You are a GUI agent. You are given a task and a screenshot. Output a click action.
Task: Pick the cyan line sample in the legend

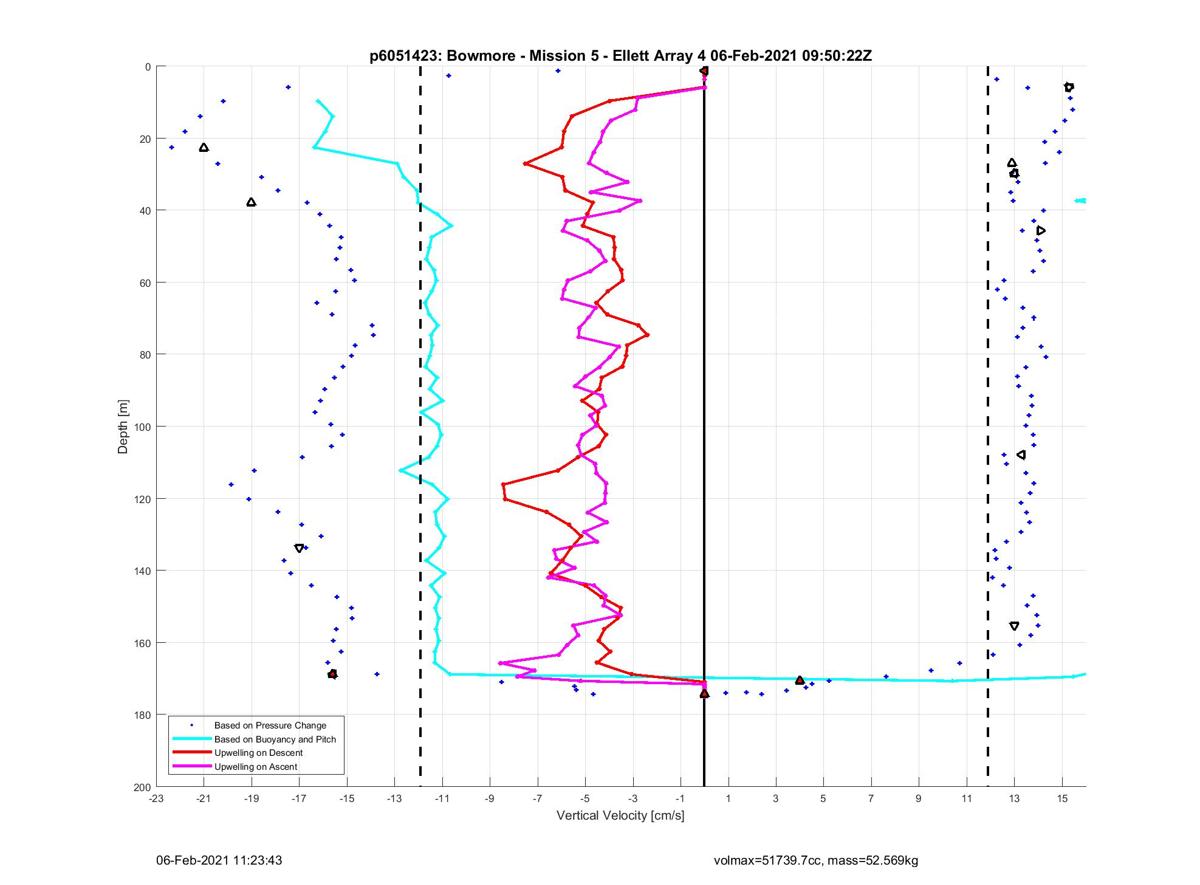coord(192,739)
